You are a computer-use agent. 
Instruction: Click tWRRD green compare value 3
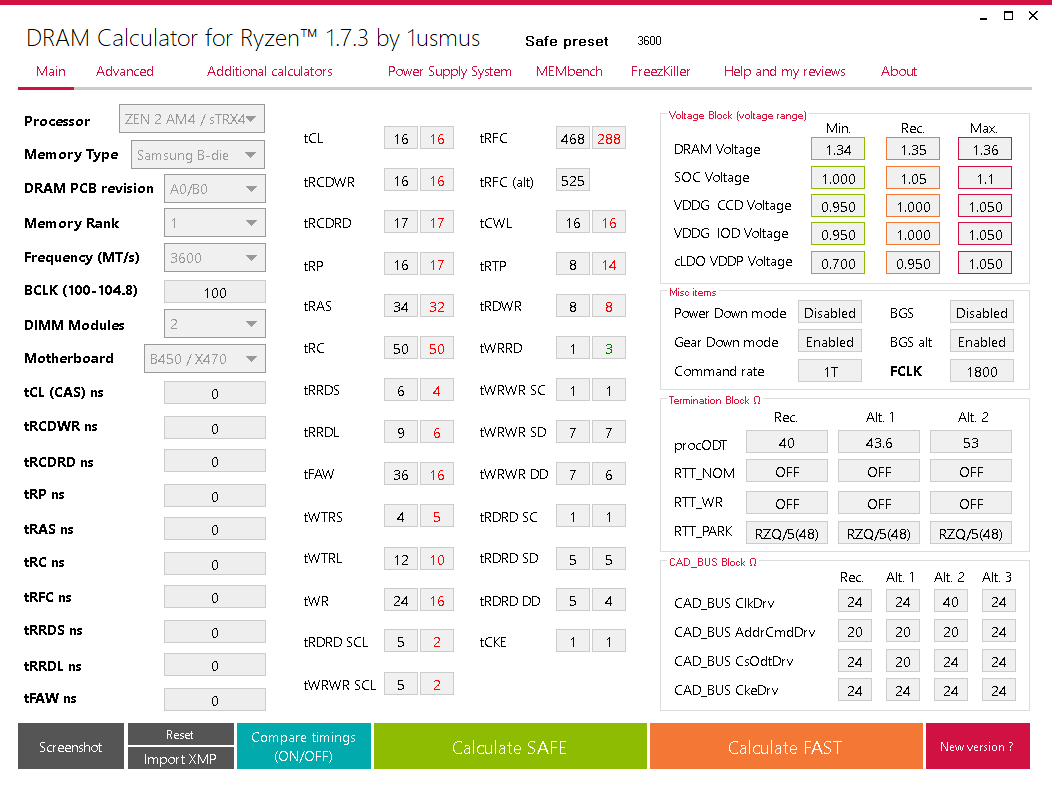point(609,348)
